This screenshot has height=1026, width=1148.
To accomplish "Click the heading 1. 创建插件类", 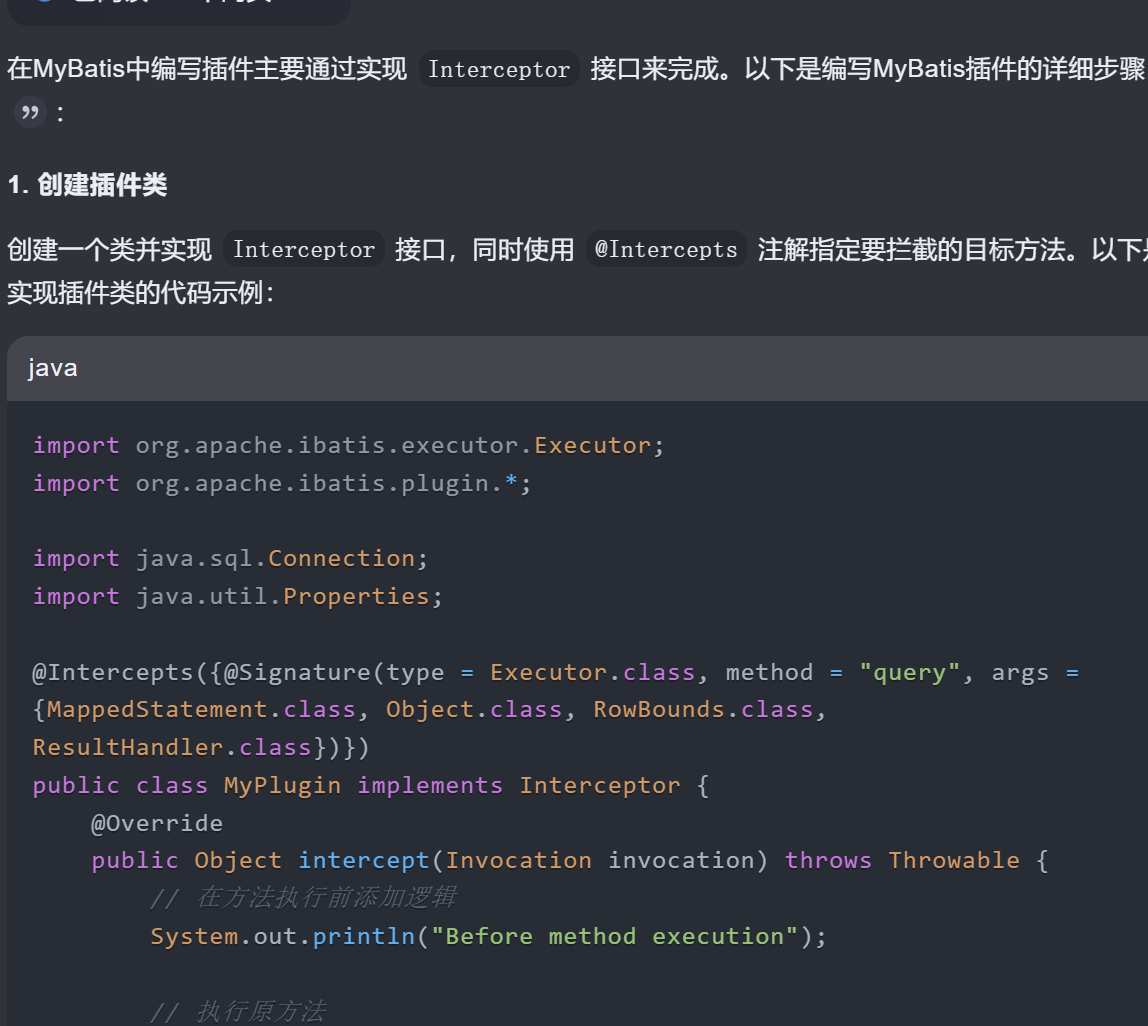I will coord(87,185).
